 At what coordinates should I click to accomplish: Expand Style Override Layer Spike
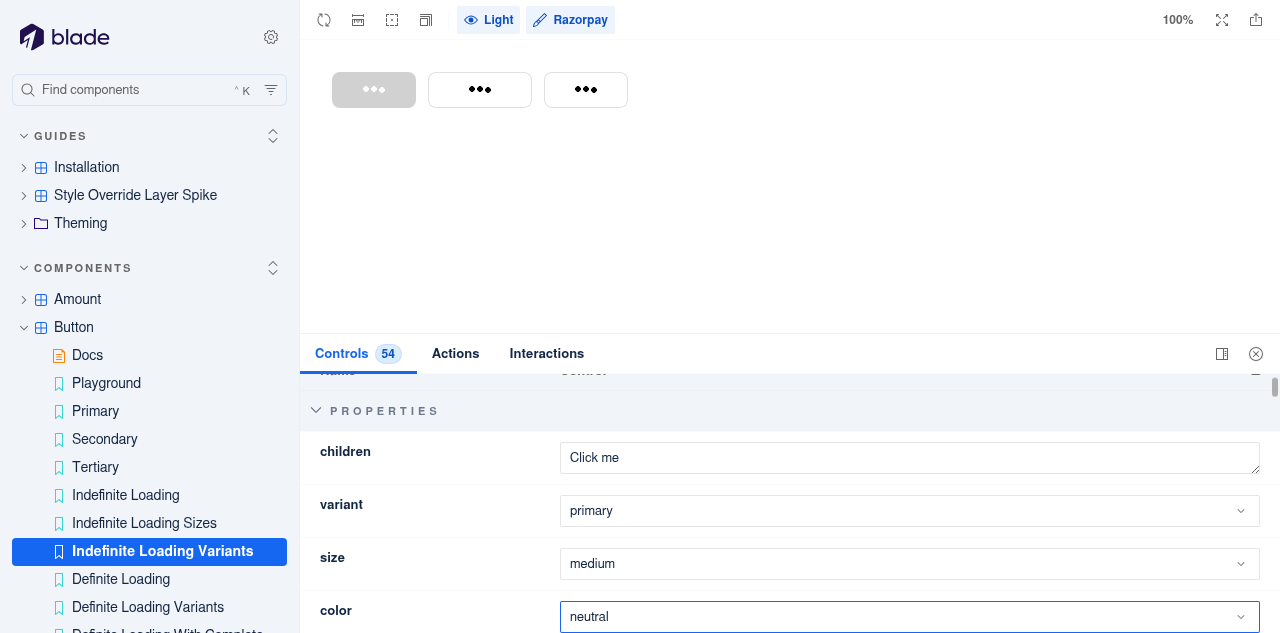pos(24,196)
